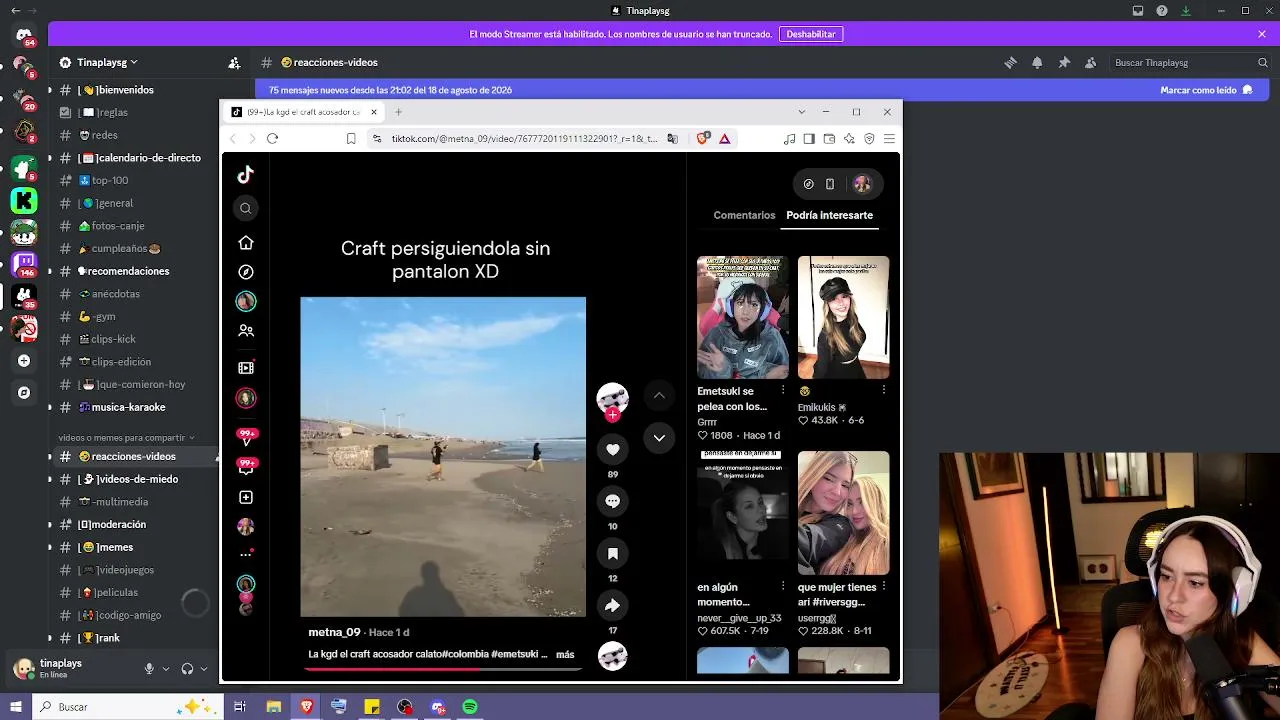Click Marcar como leído button
The width and height of the screenshot is (1280, 720).
(1206, 90)
